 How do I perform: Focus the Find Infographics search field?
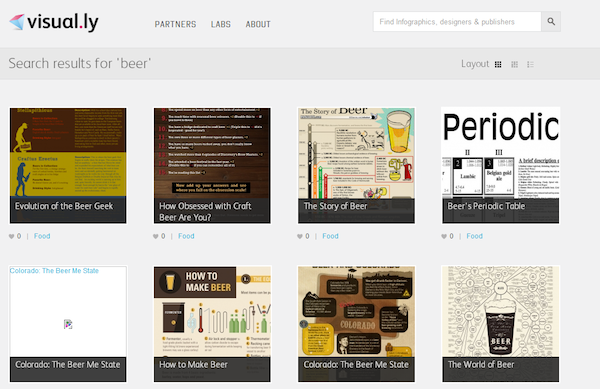tap(457, 21)
